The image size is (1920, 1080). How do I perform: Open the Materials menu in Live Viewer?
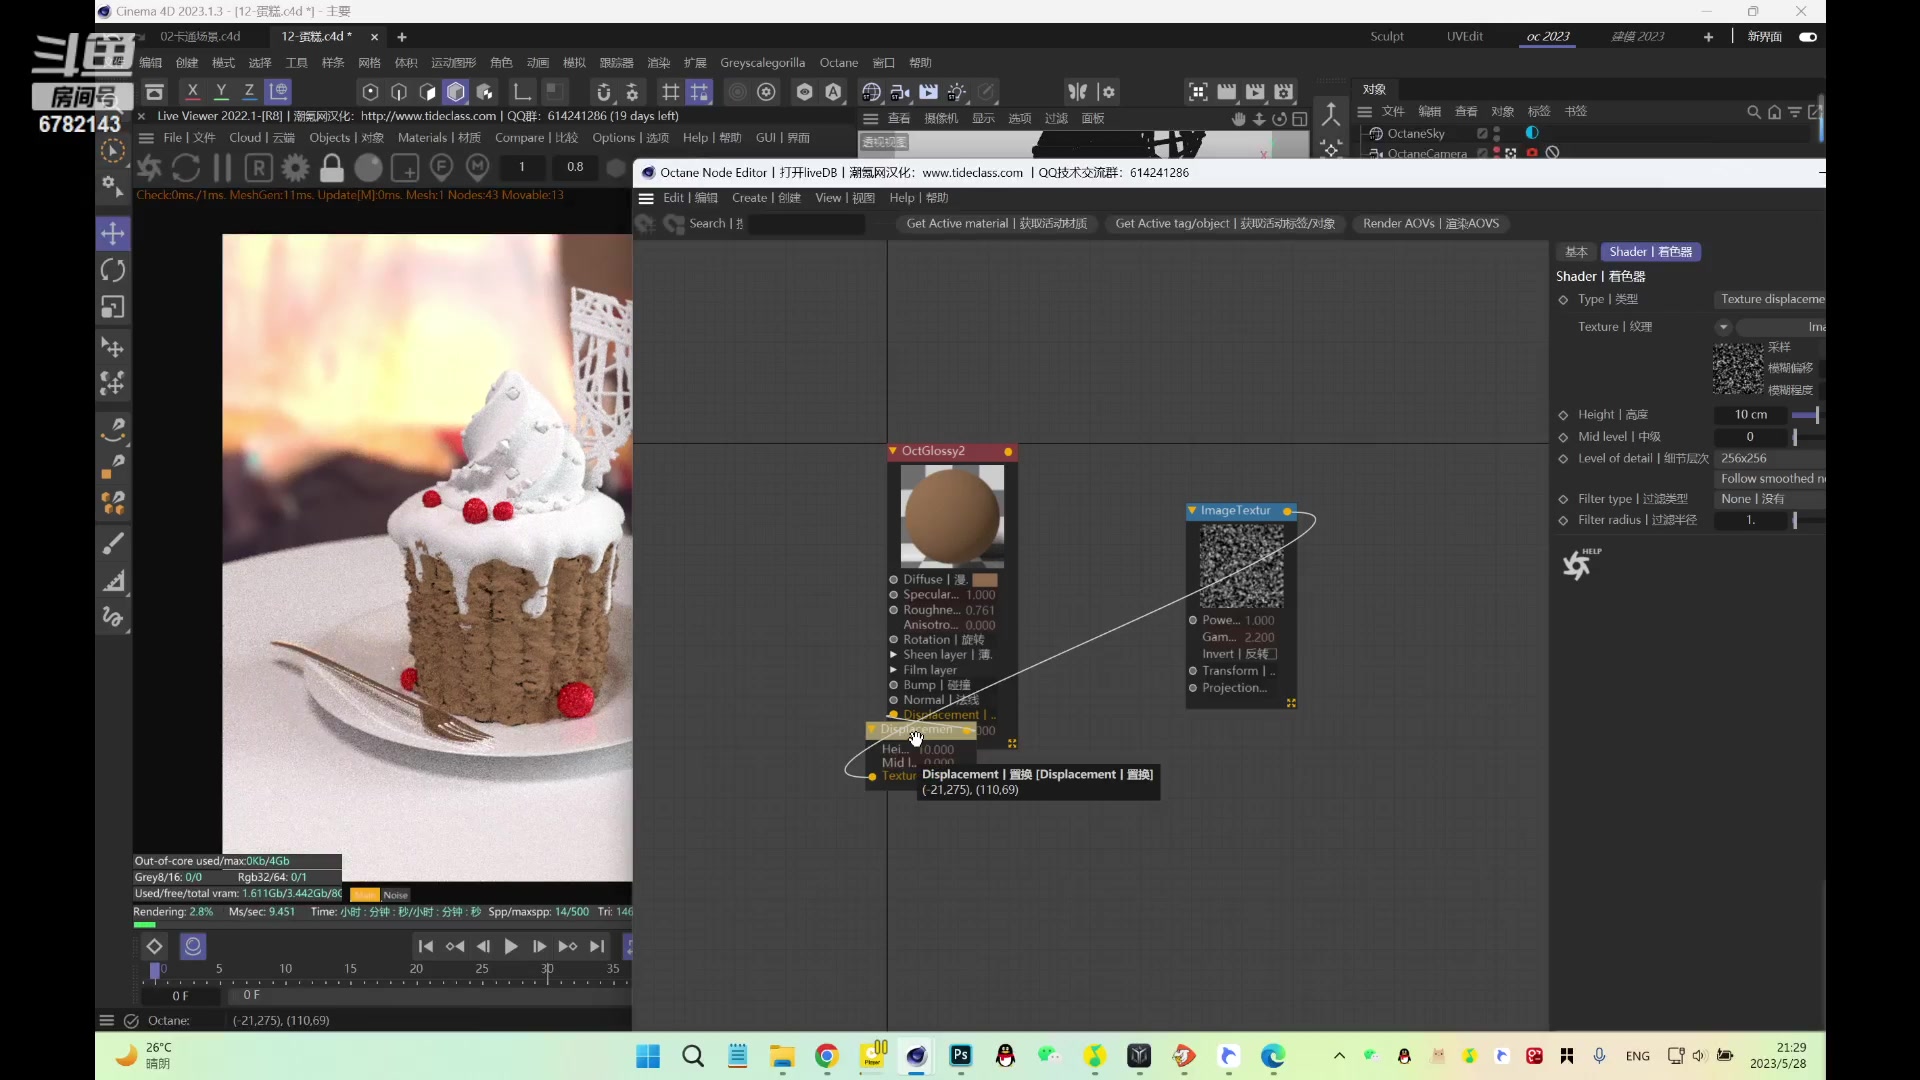pos(439,138)
